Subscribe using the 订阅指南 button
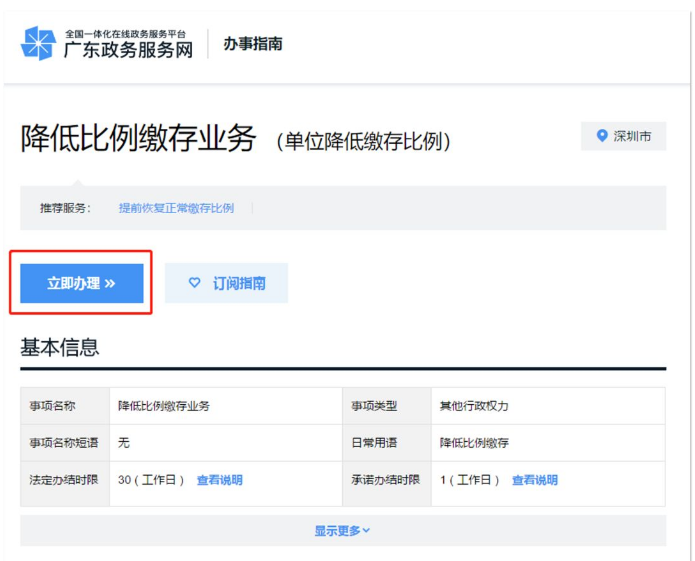Screen dimensions: 695x561 click(226, 283)
